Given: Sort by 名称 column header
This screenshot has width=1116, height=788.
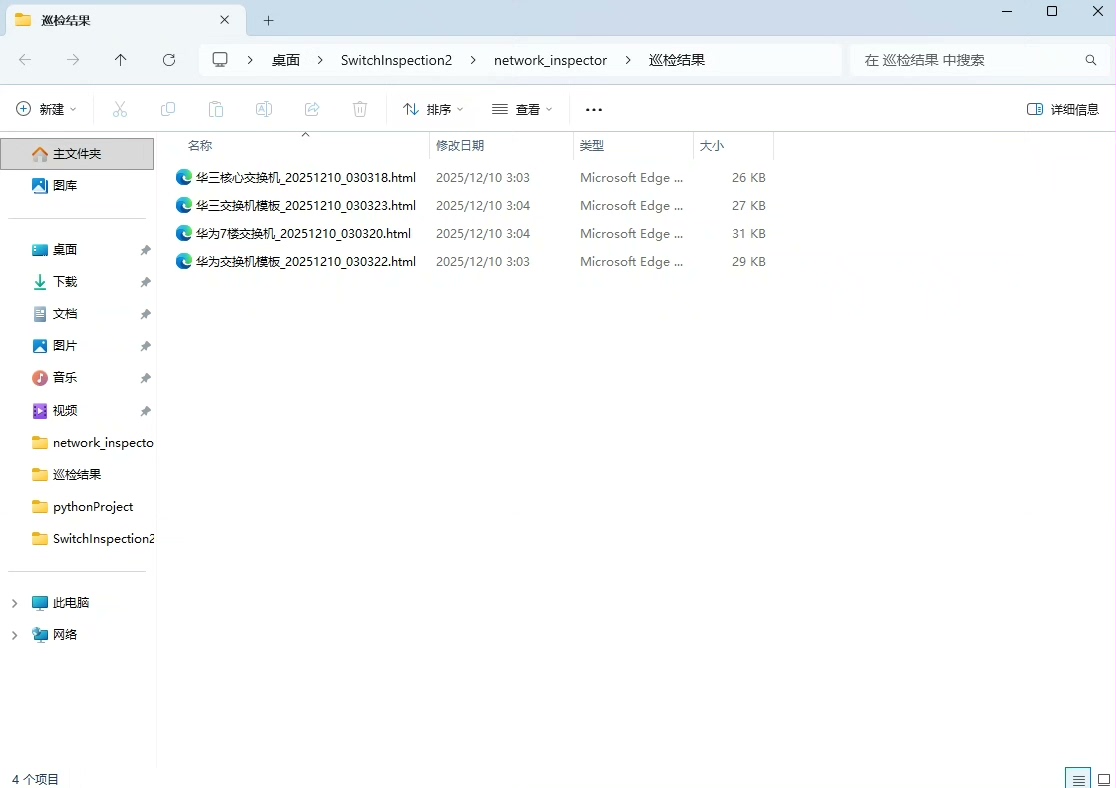Looking at the screenshot, I should 200,145.
